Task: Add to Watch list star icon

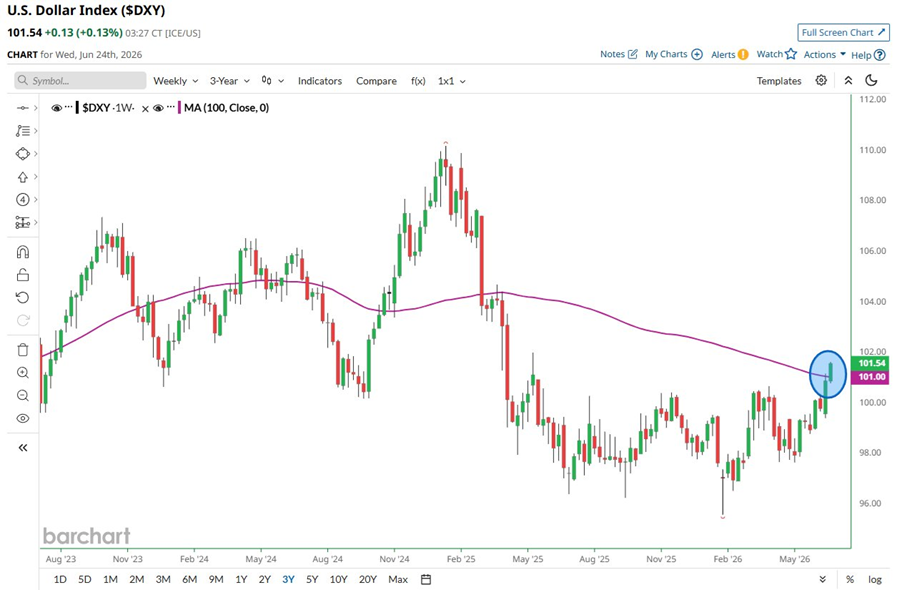Action: 791,54
